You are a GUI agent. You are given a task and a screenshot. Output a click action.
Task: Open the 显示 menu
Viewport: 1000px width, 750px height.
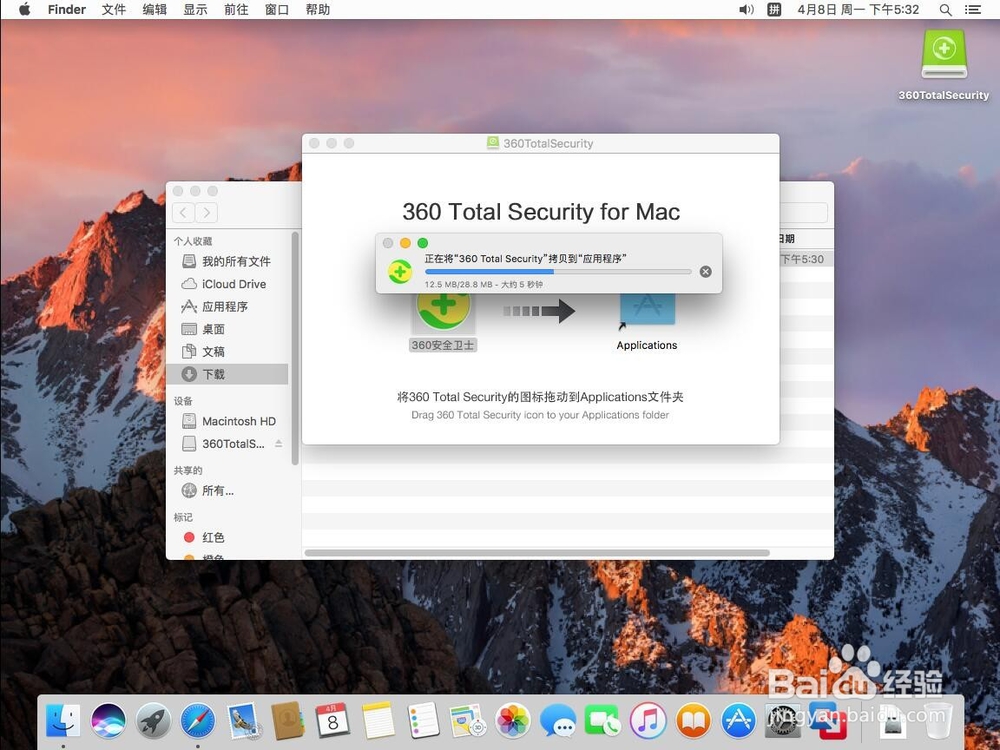pos(195,10)
